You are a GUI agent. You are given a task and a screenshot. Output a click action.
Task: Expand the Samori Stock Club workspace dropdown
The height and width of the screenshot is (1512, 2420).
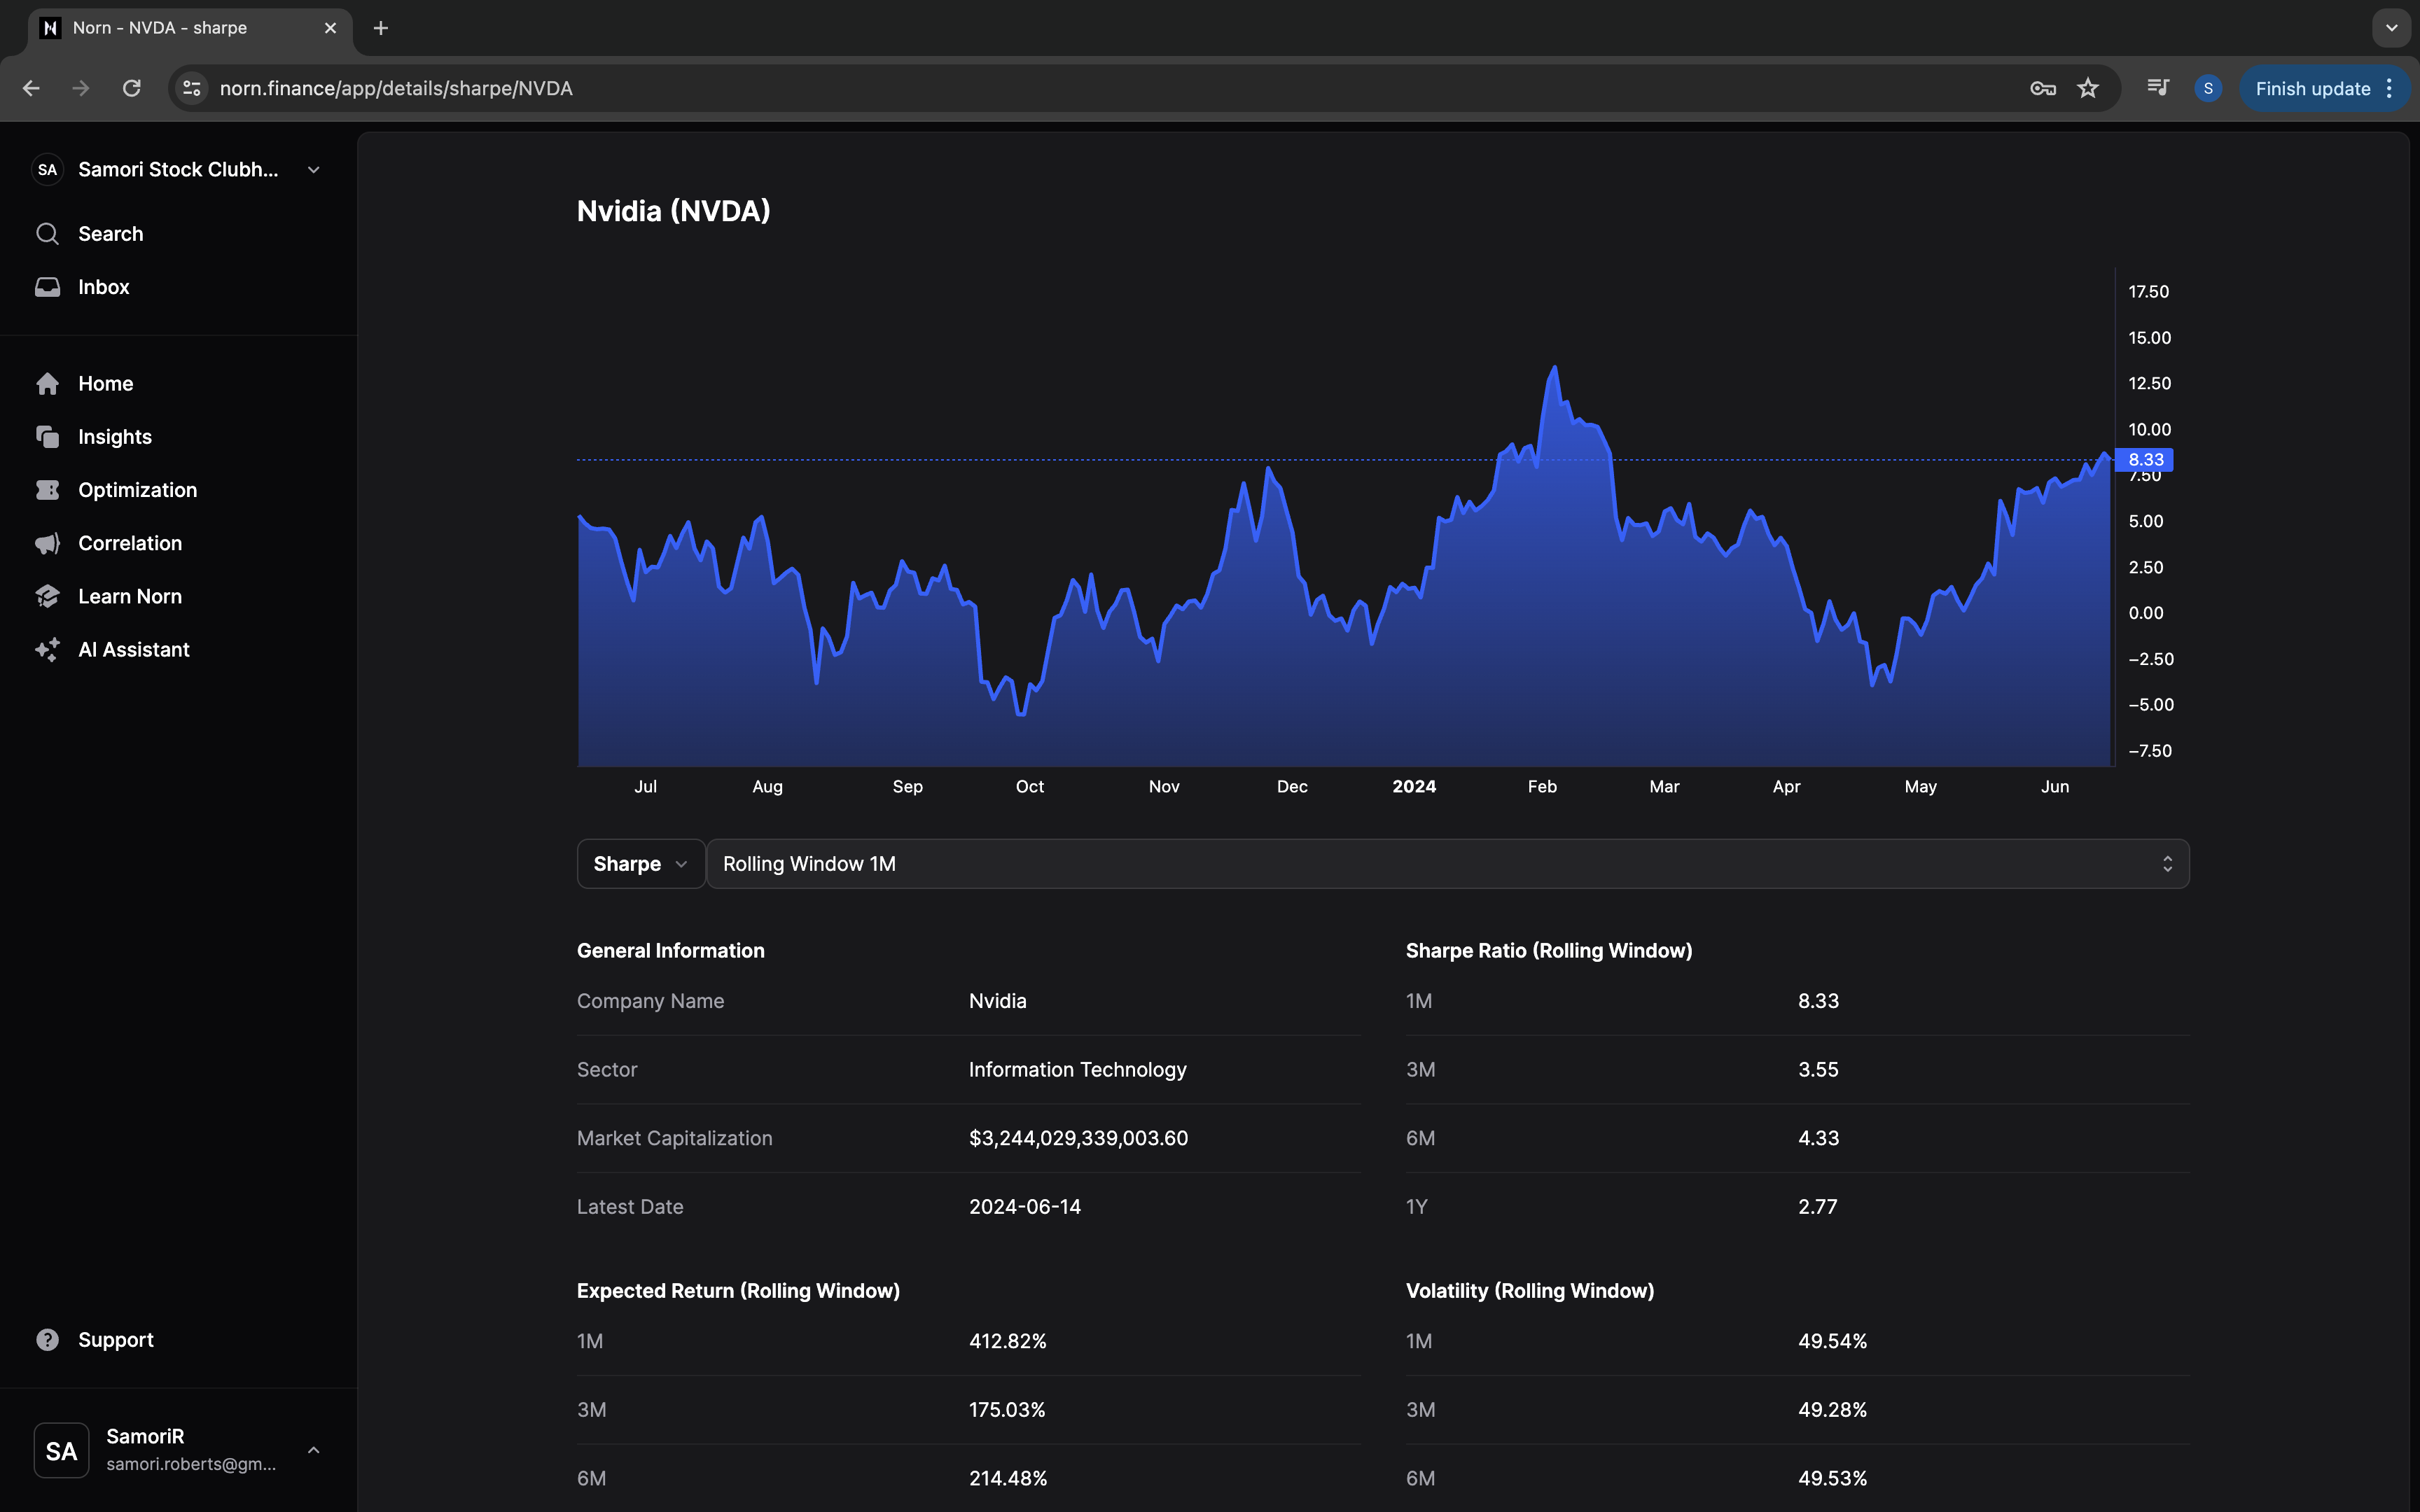[313, 170]
